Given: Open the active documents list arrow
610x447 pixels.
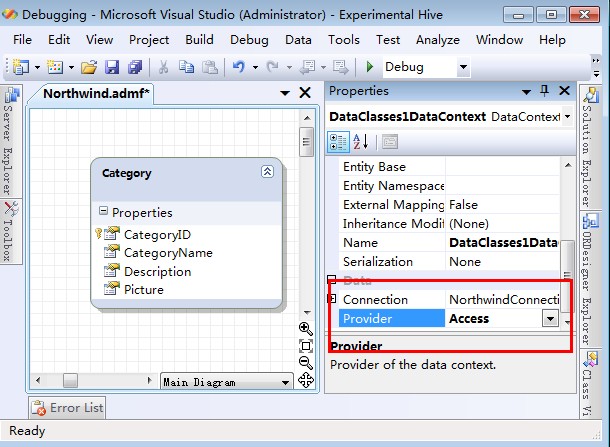Looking at the screenshot, I should click(285, 93).
